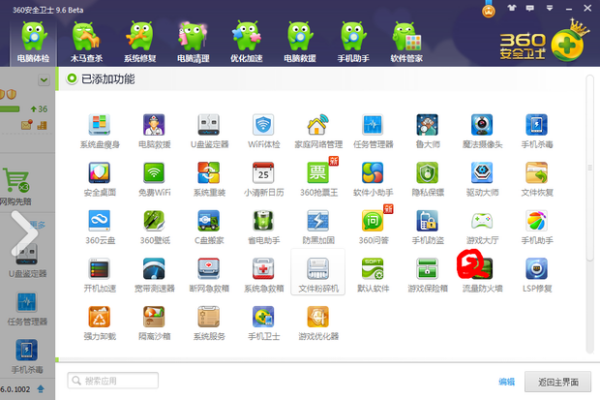
Task: Open 系统服务 tool
Action: [x=209, y=323]
